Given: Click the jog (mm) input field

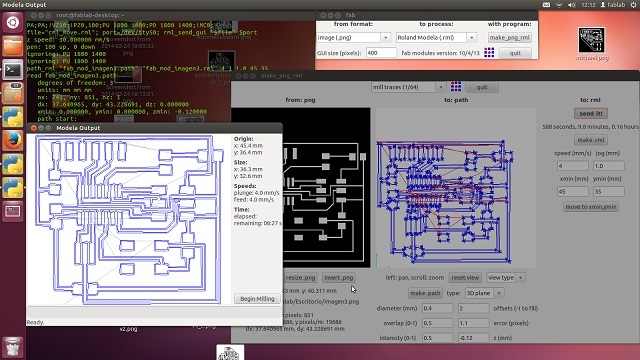Looking at the screenshot, I should tap(609, 166).
